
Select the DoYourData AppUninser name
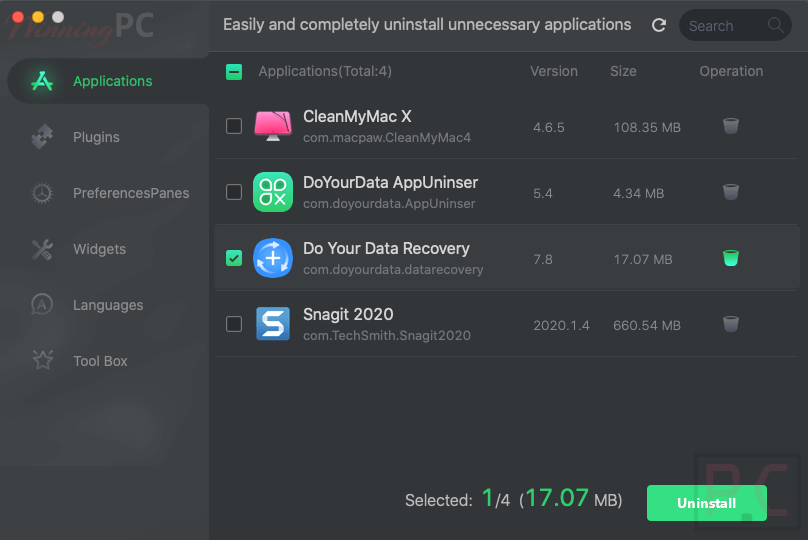[391, 182]
